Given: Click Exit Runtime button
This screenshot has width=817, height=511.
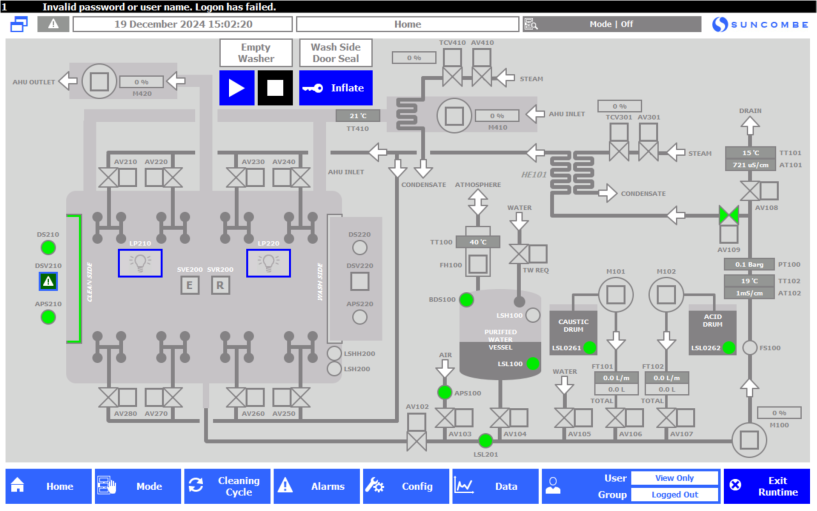Looking at the screenshot, I should pos(766,486).
